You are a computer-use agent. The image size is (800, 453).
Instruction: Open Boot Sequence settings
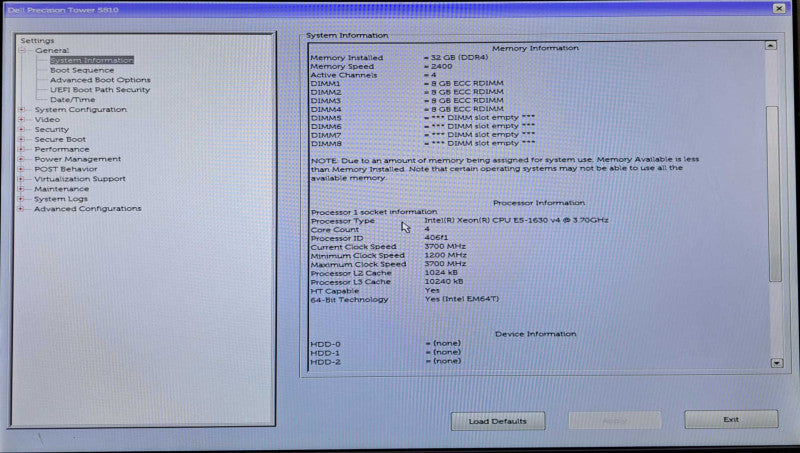click(82, 70)
